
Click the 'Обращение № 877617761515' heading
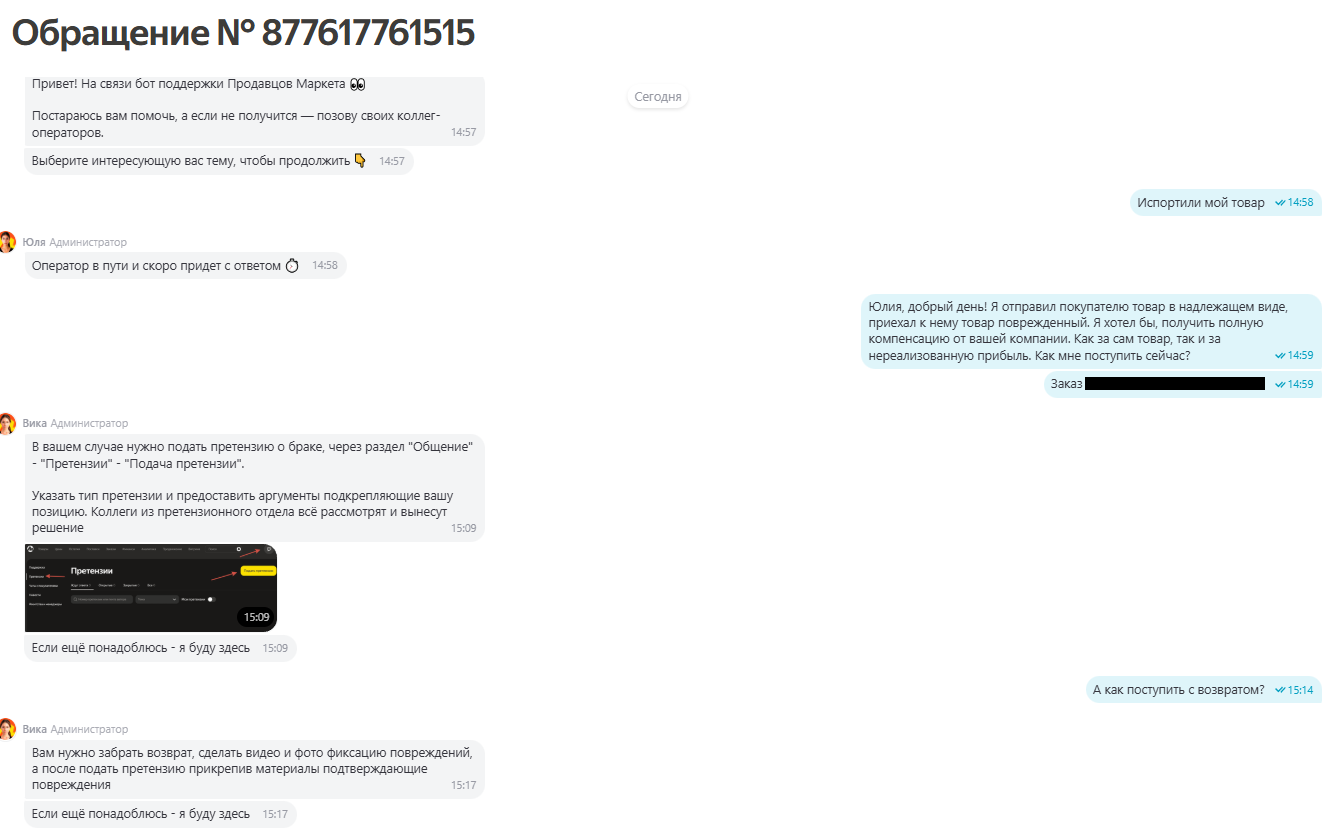pos(243,33)
